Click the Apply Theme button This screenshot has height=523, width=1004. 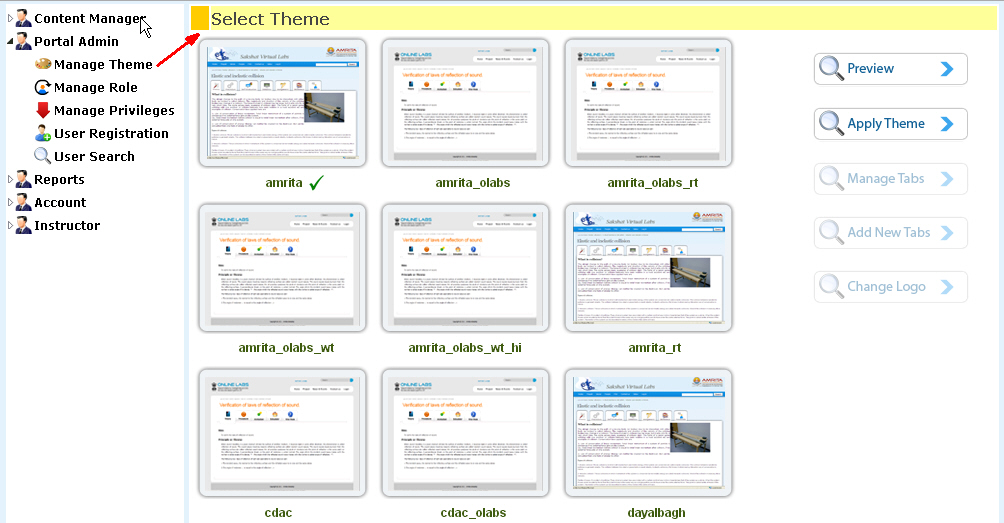(x=891, y=124)
